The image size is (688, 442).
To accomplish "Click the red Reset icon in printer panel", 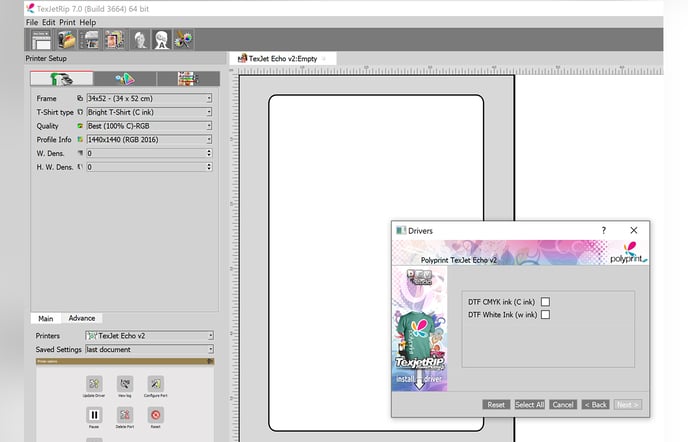I will 155,415.
